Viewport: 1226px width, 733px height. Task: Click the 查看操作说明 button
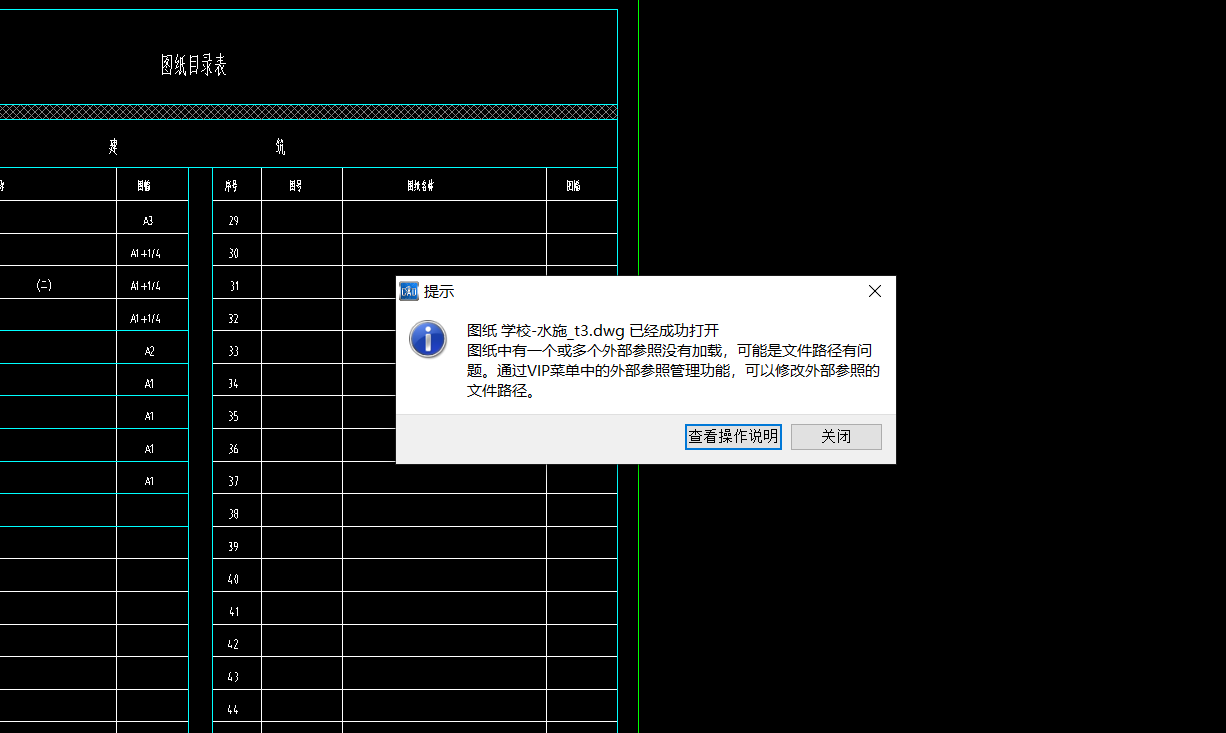click(733, 437)
